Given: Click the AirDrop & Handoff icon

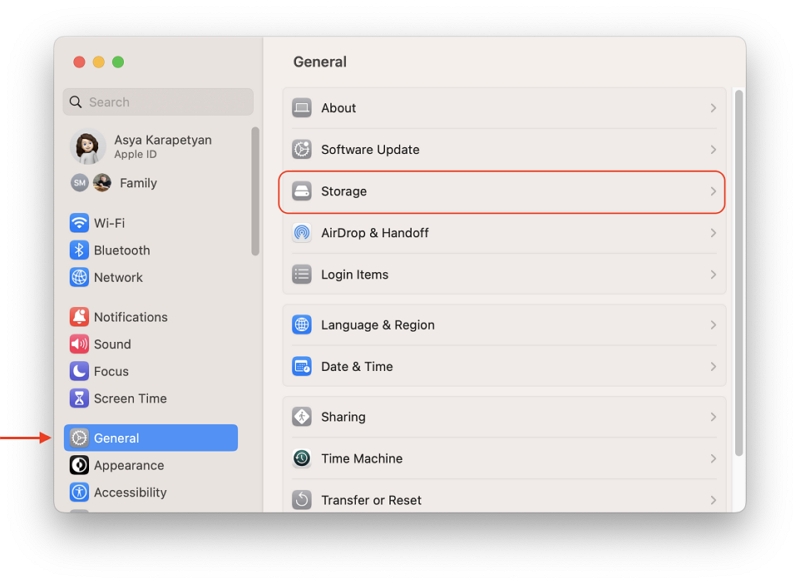Looking at the screenshot, I should point(302,233).
